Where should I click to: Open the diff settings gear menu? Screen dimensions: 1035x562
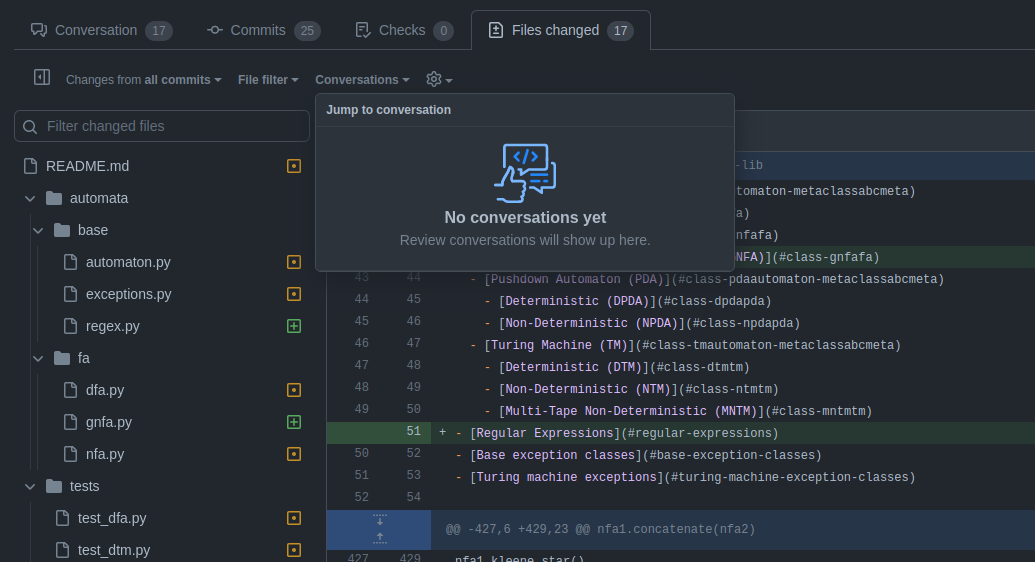(x=439, y=79)
